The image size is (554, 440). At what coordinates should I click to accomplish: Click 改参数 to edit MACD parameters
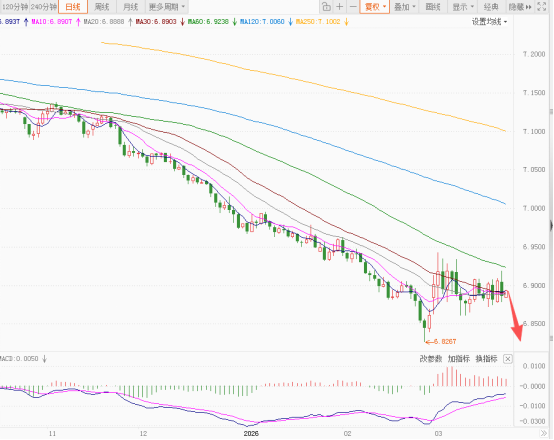(431, 359)
